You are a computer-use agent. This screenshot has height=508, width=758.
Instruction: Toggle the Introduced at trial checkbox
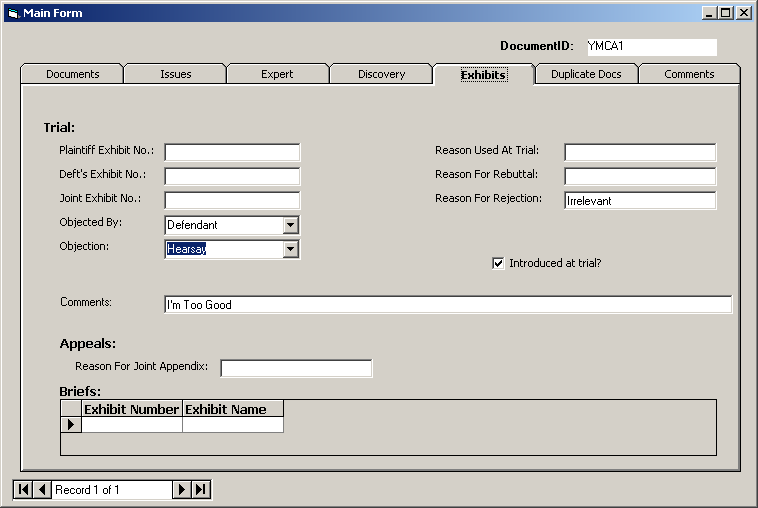coord(498,263)
